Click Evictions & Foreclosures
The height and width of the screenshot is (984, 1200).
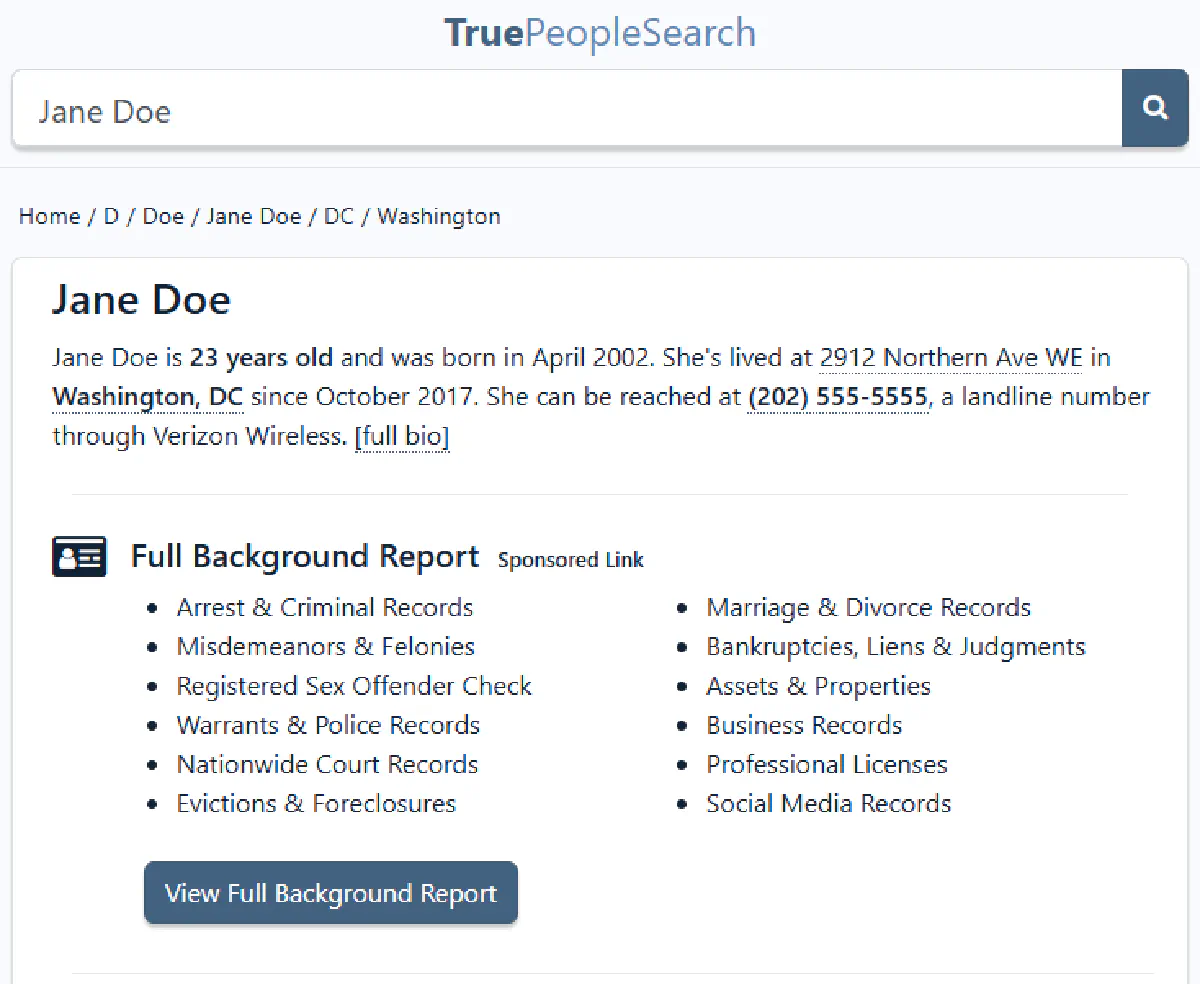pos(316,803)
